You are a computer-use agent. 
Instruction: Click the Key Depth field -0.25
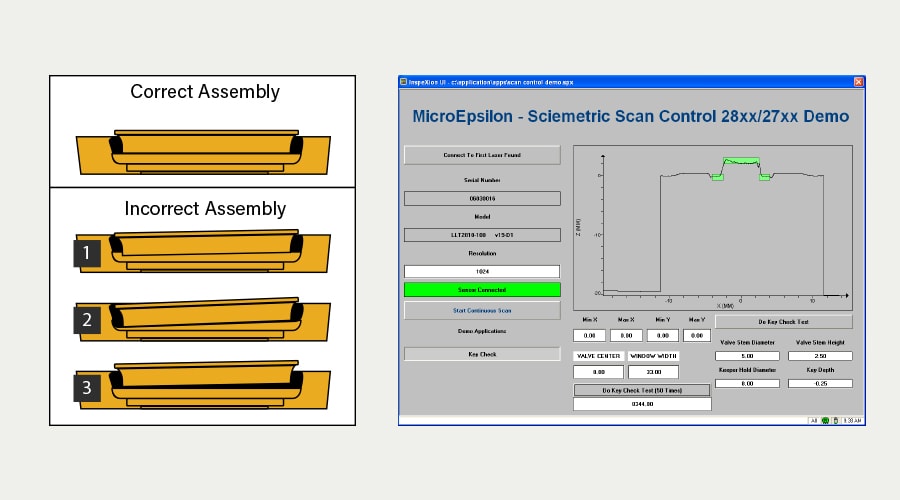[x=820, y=383]
